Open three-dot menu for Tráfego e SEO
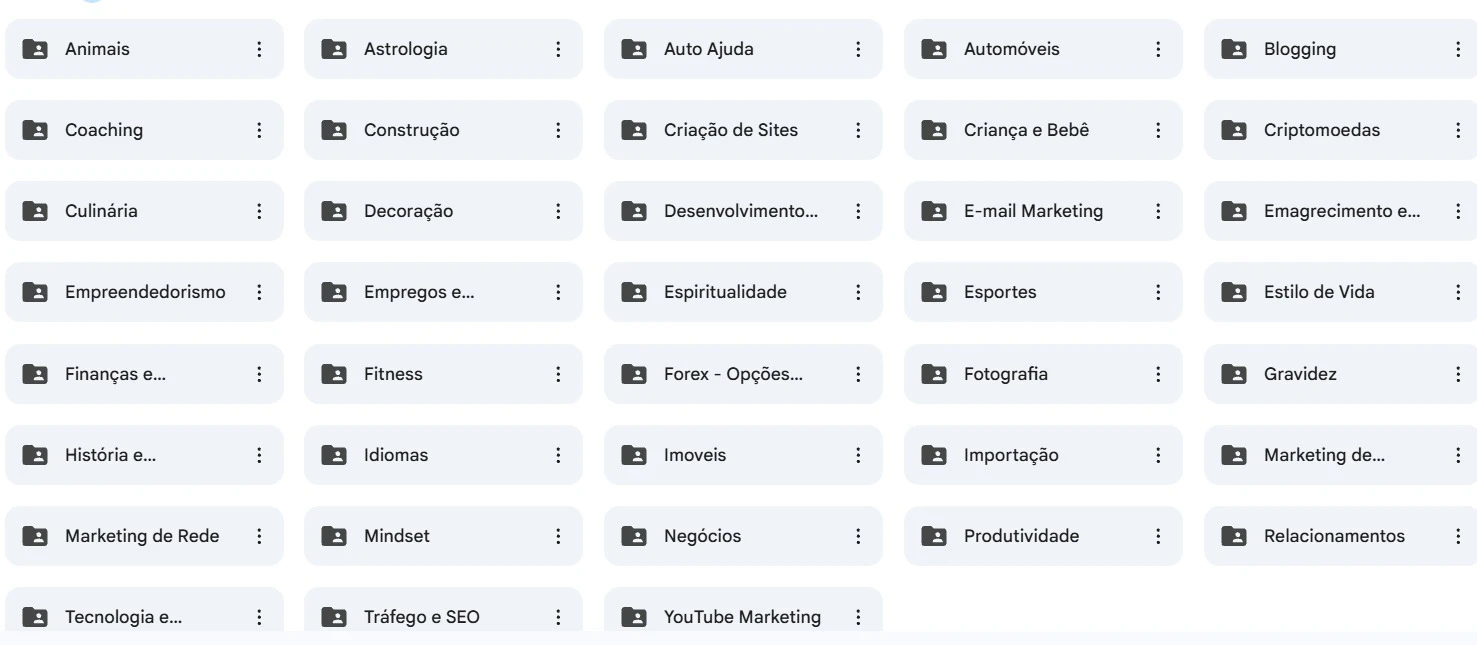 (558, 617)
